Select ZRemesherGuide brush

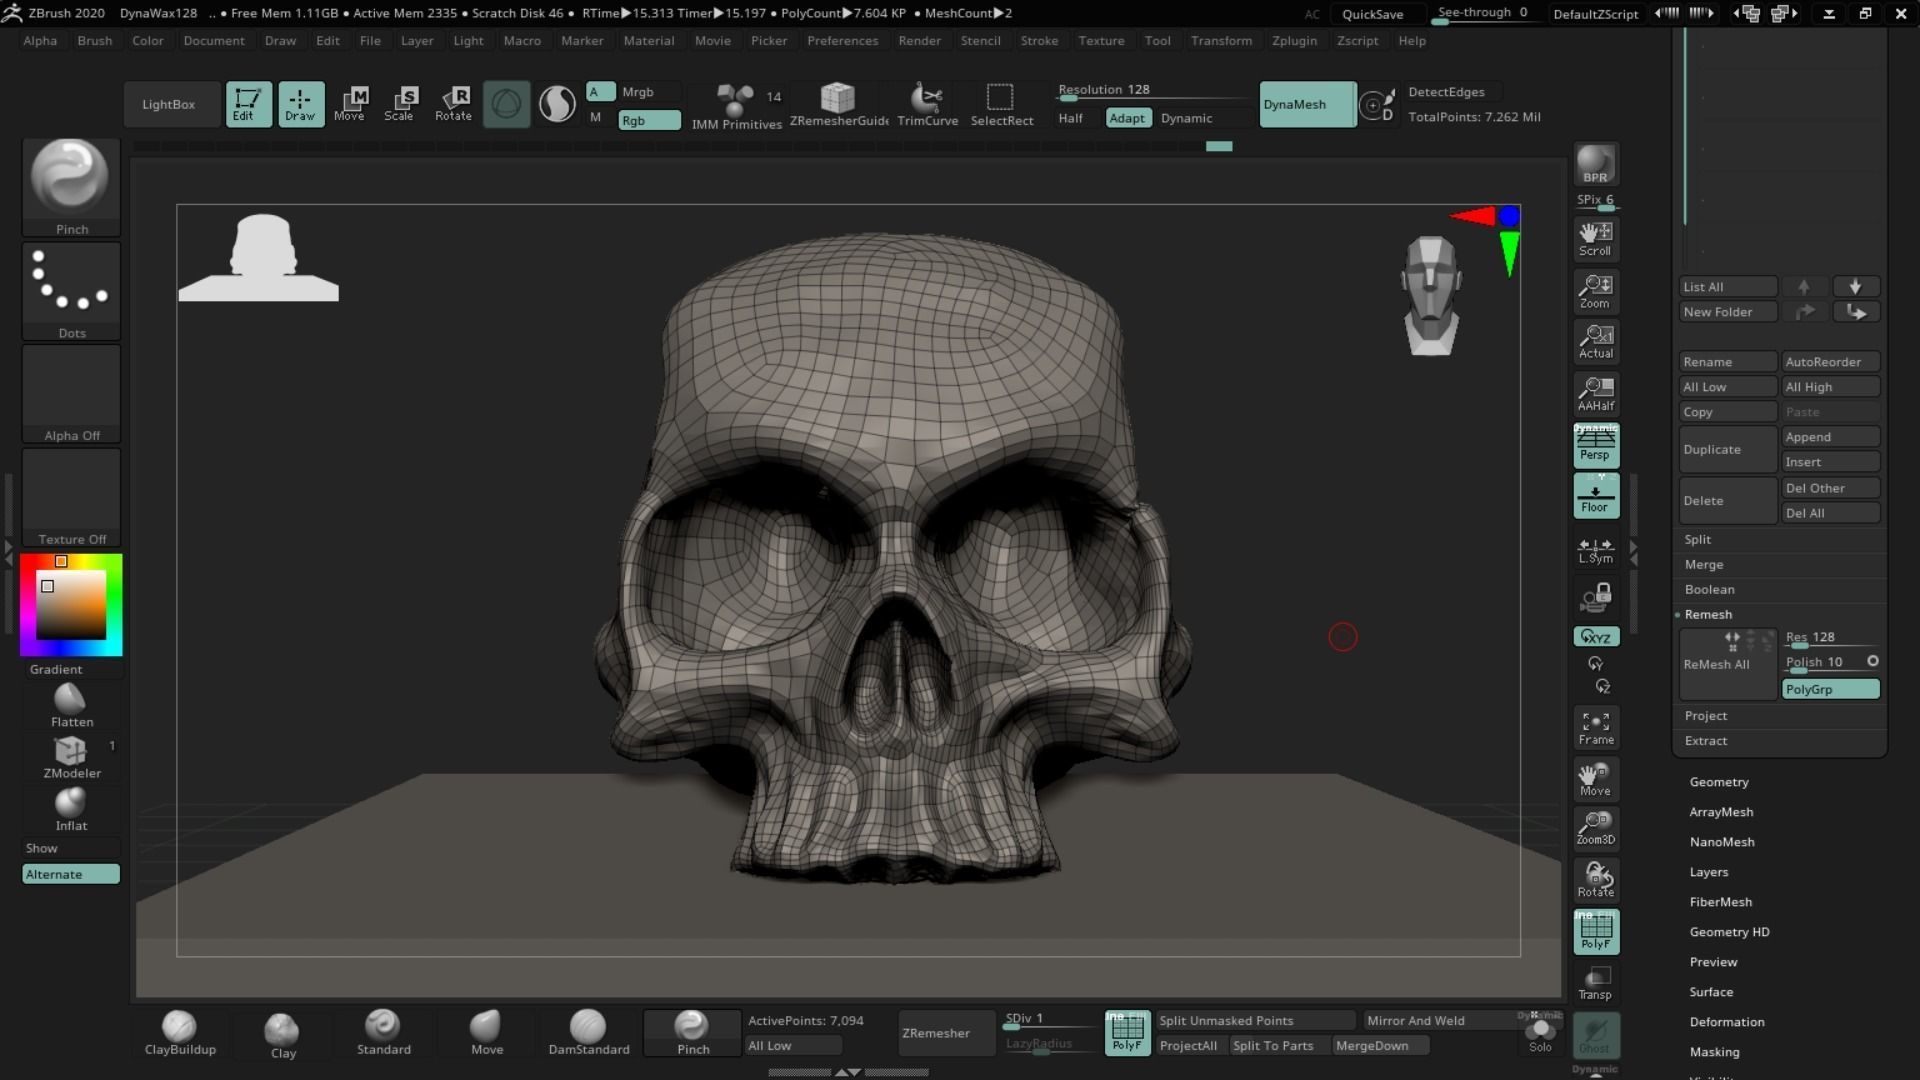(839, 104)
